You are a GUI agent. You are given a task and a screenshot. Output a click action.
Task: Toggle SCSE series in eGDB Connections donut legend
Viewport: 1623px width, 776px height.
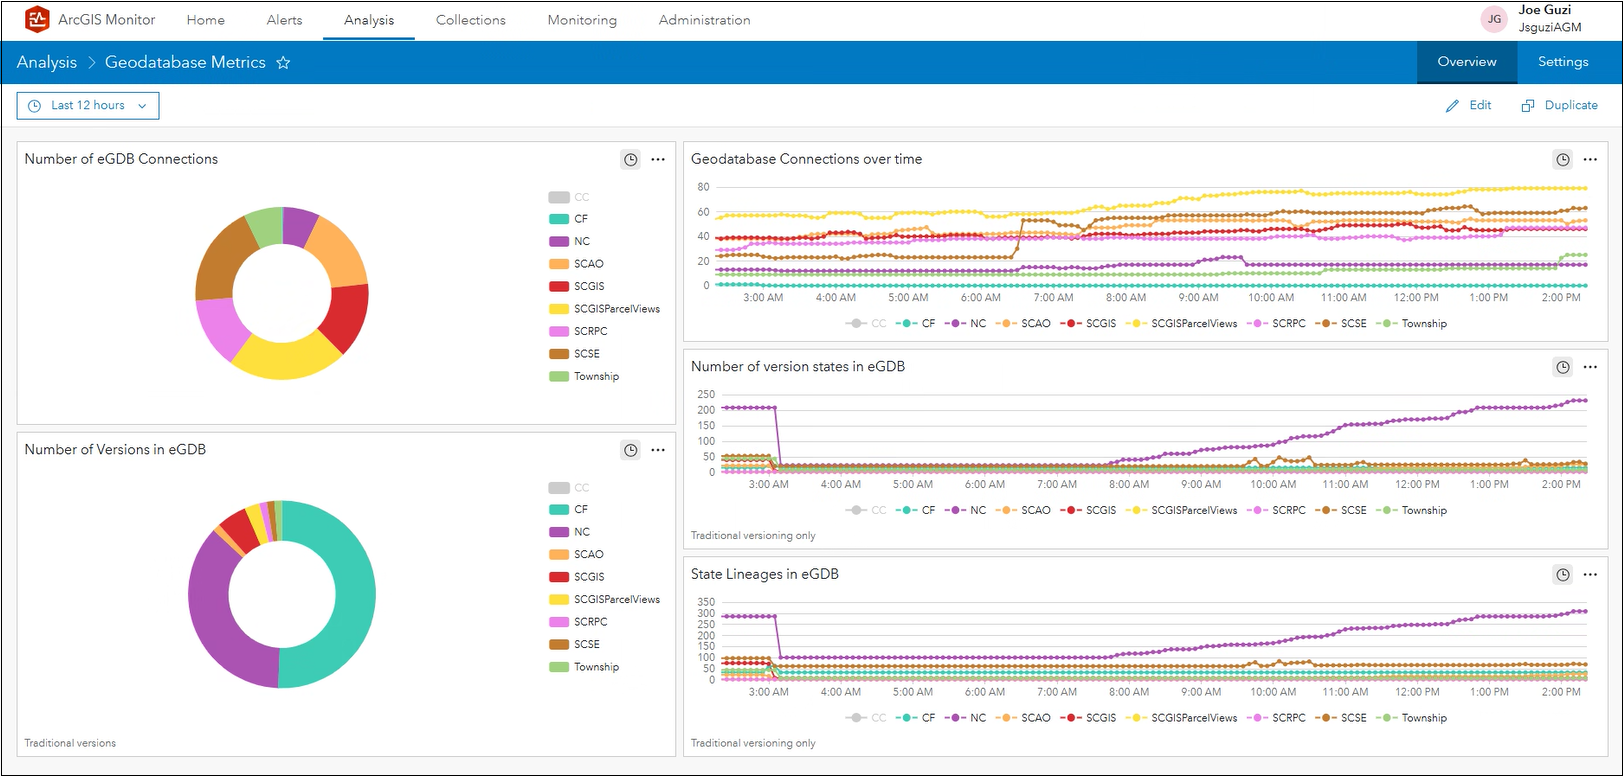pyautogui.click(x=575, y=354)
